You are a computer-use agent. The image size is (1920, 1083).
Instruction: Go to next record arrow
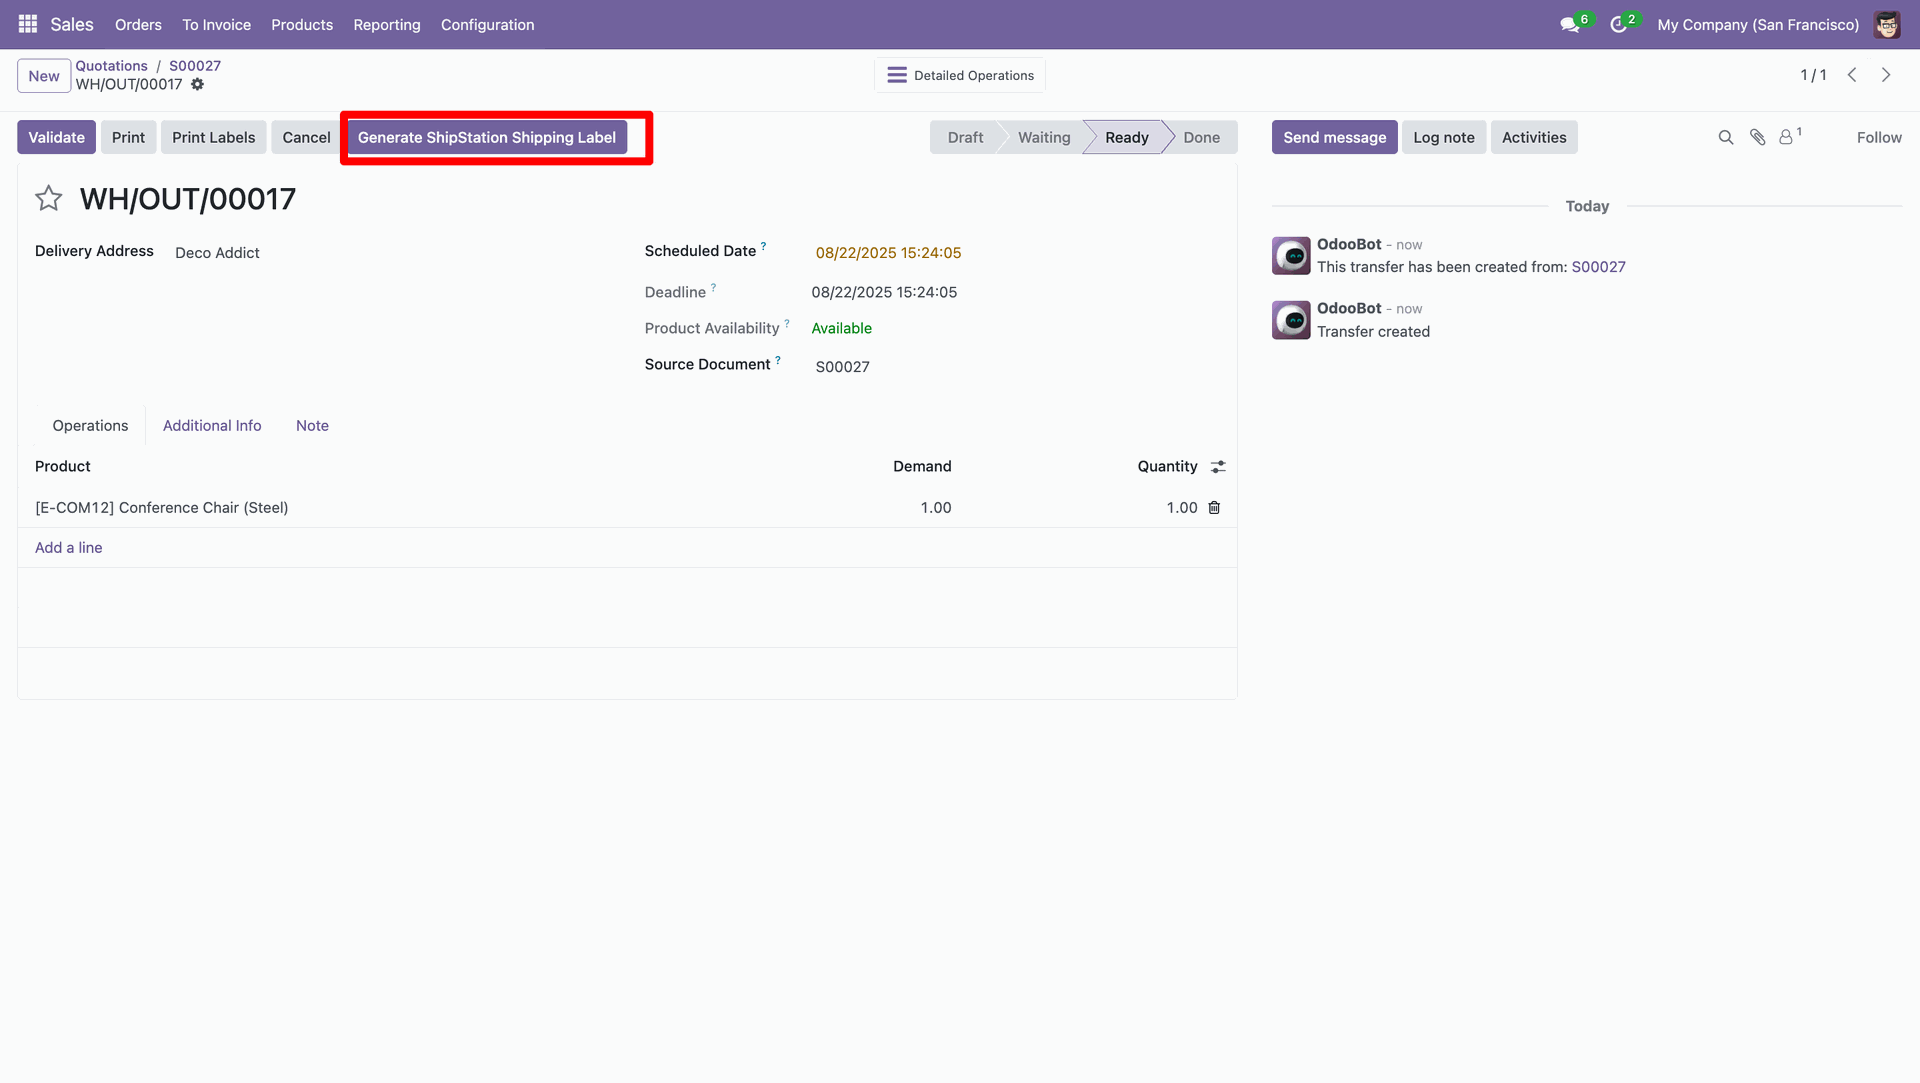[1886, 75]
